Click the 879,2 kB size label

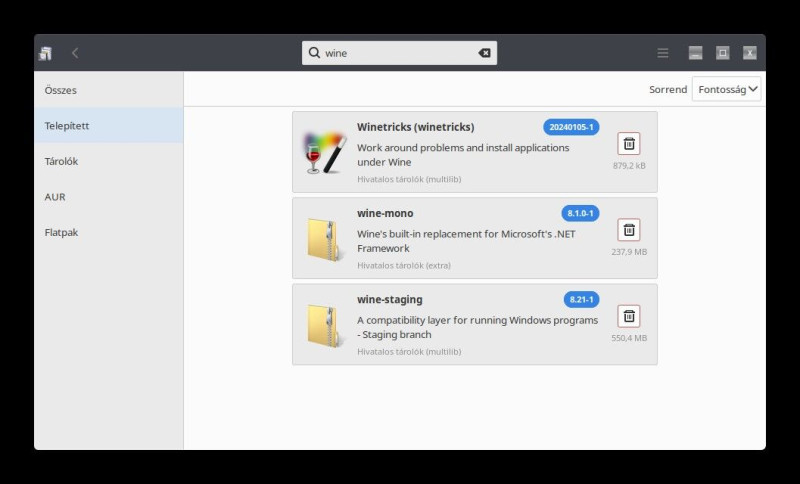(629, 165)
